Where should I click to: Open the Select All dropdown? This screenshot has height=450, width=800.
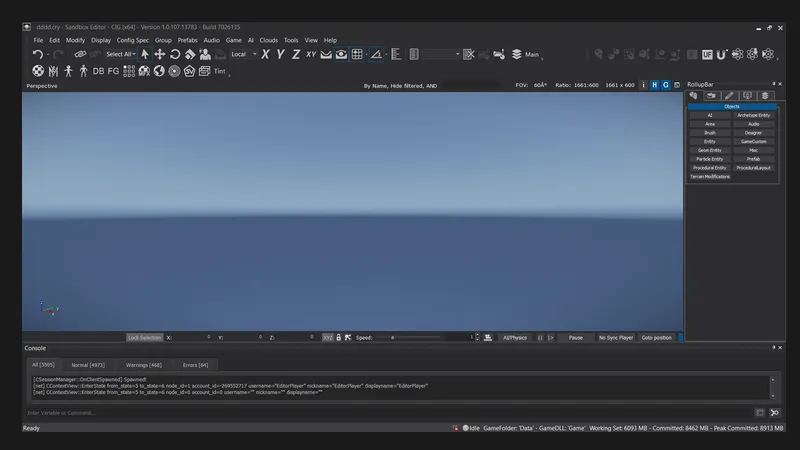click(121, 54)
